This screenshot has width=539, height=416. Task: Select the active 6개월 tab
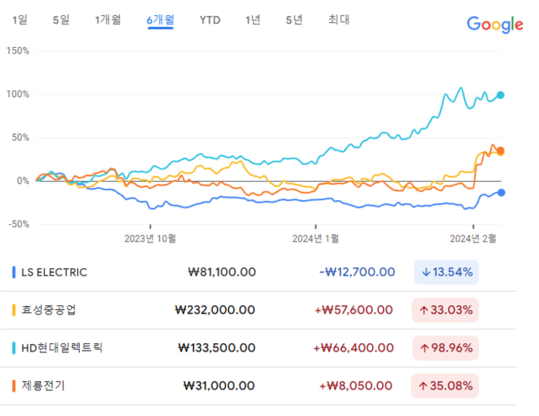(161, 20)
